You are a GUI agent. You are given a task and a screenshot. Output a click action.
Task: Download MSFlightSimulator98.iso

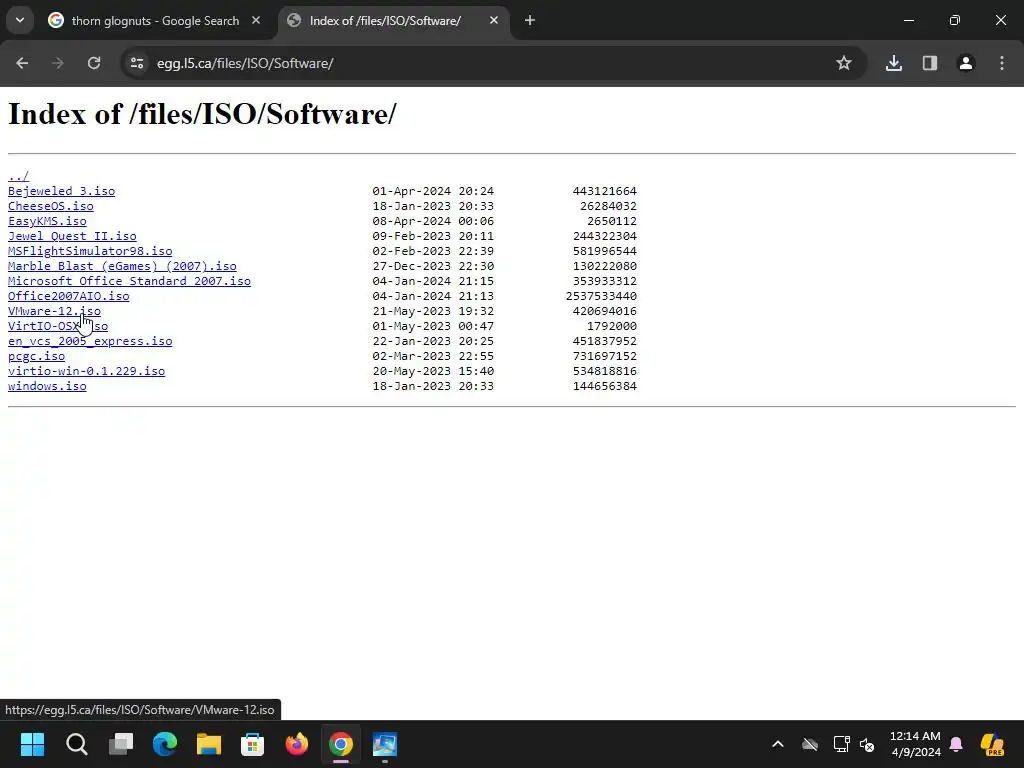click(x=90, y=251)
